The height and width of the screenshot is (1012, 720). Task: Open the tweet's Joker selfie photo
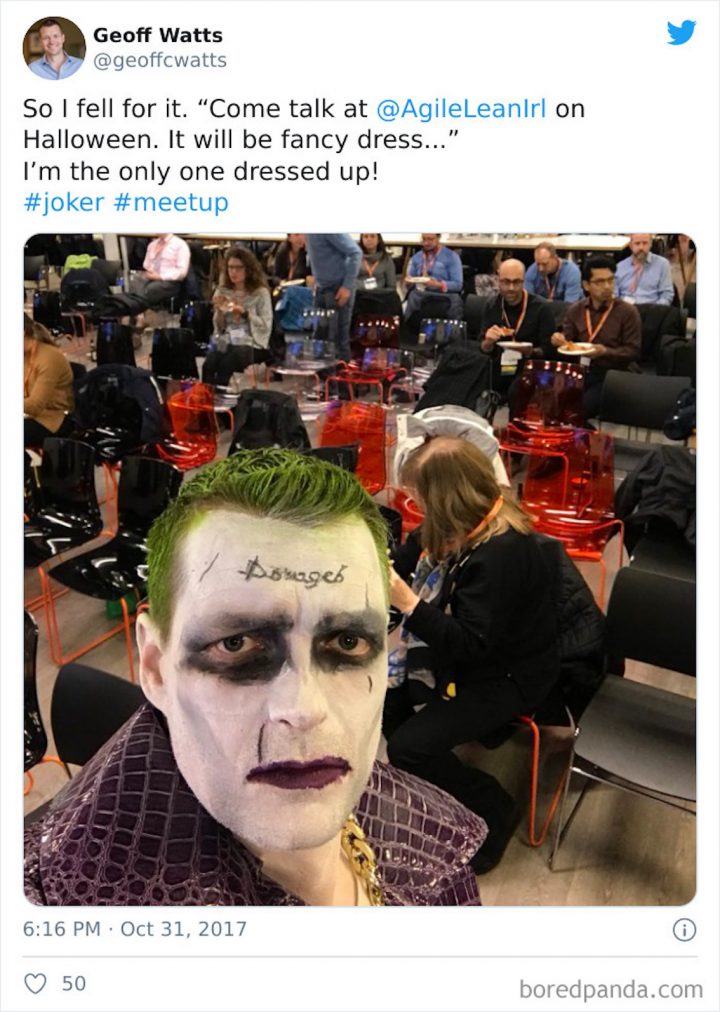click(x=360, y=569)
